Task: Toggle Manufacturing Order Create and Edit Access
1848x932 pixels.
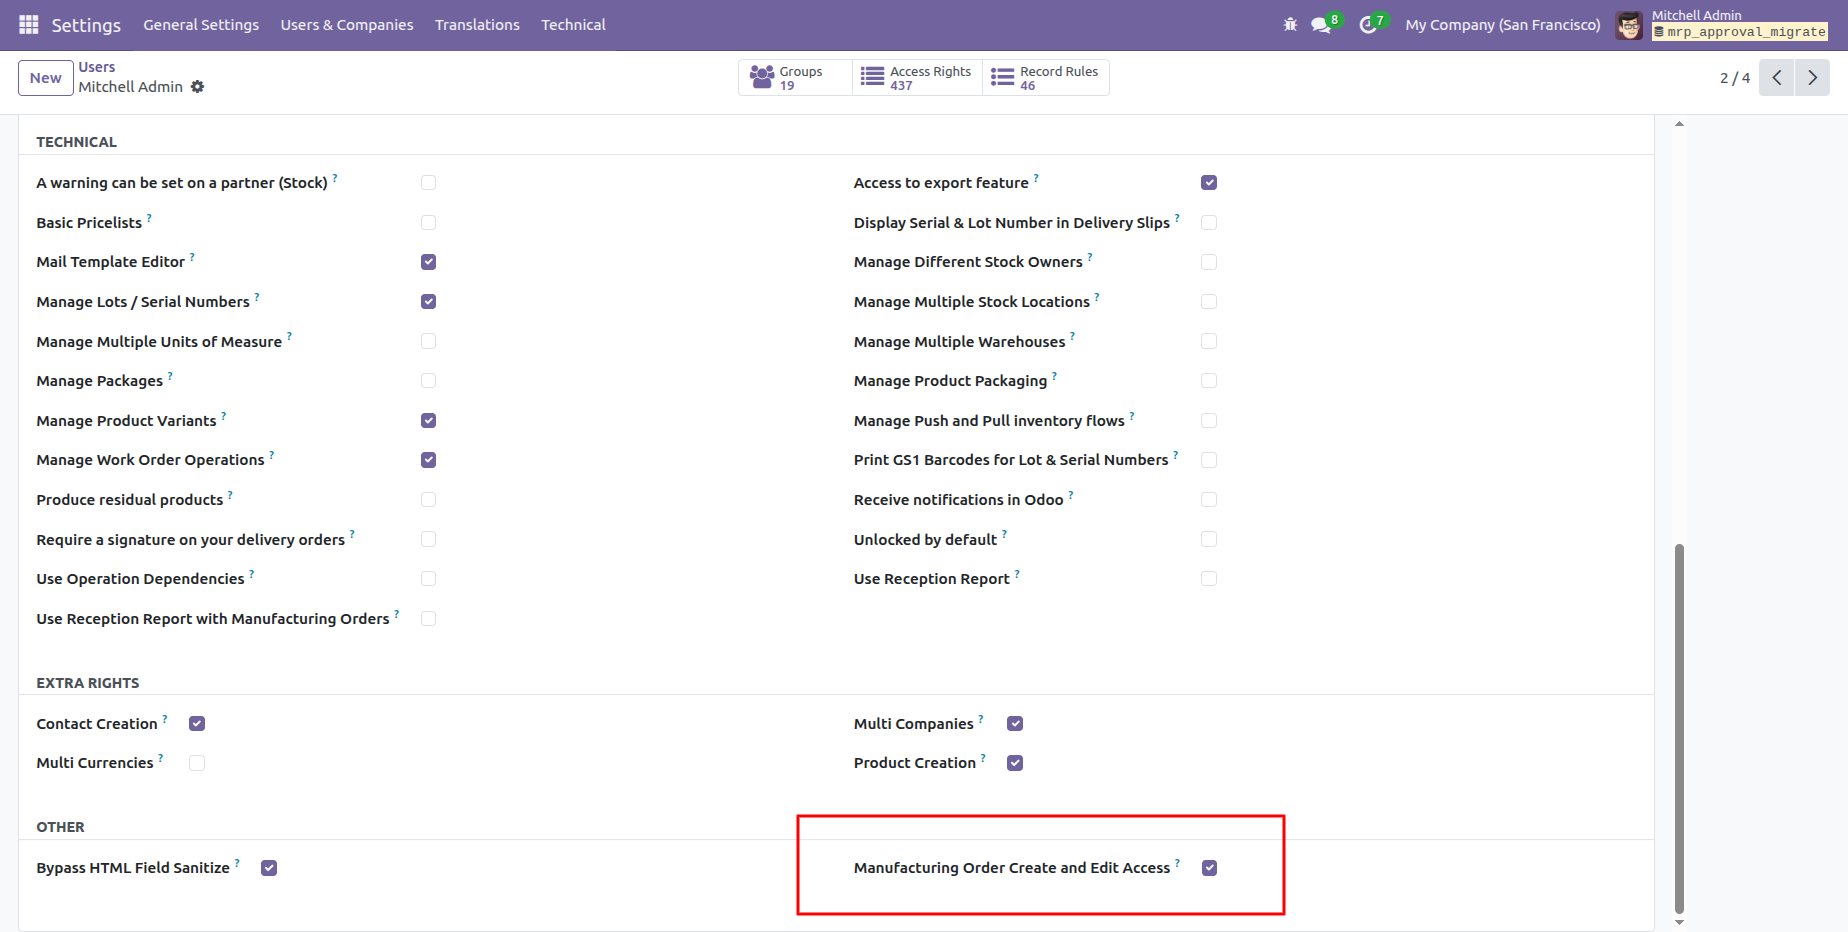Action: pos(1209,868)
